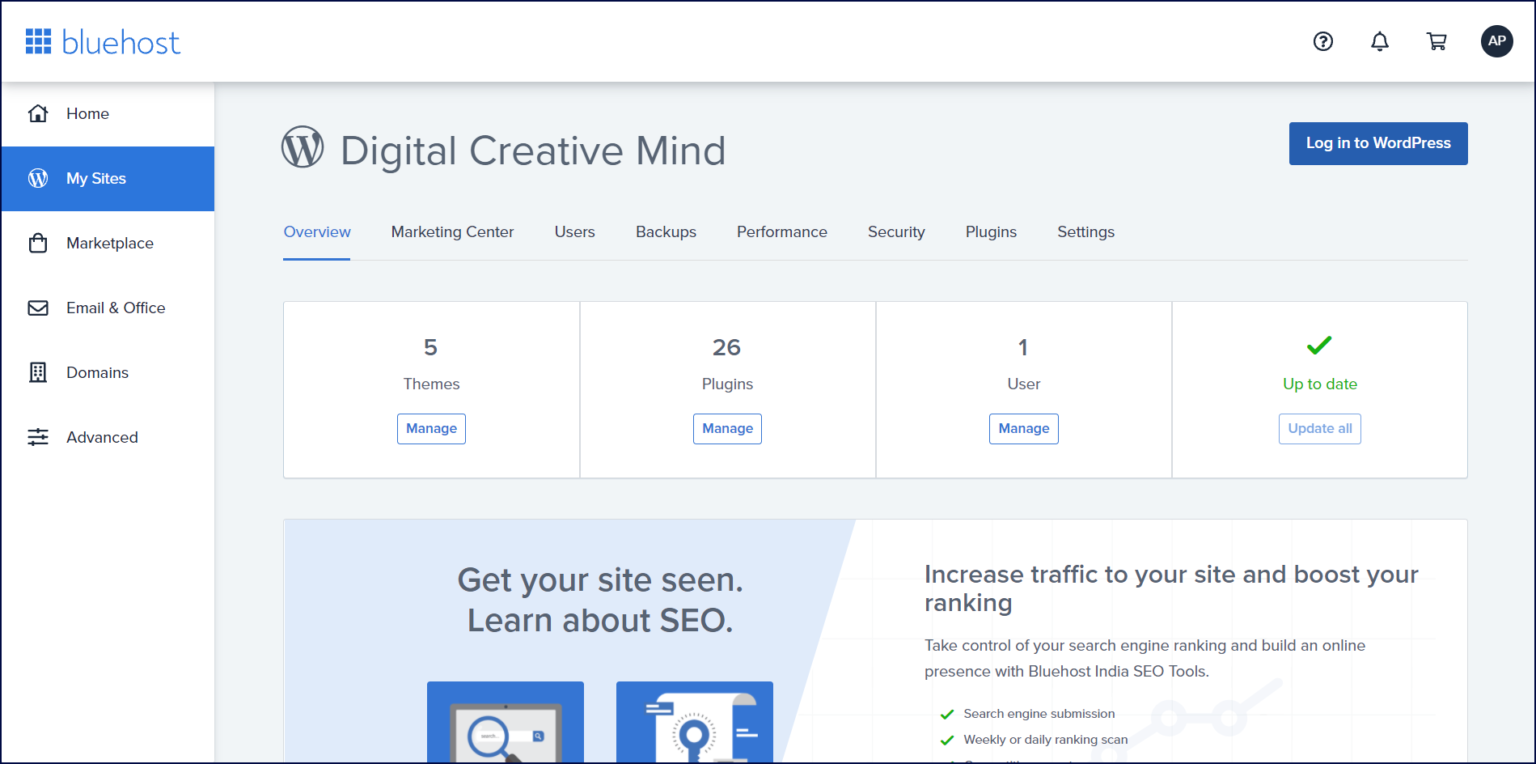Click the checkmark beside Search engine submission
The width and height of the screenshot is (1536, 764).
946,714
